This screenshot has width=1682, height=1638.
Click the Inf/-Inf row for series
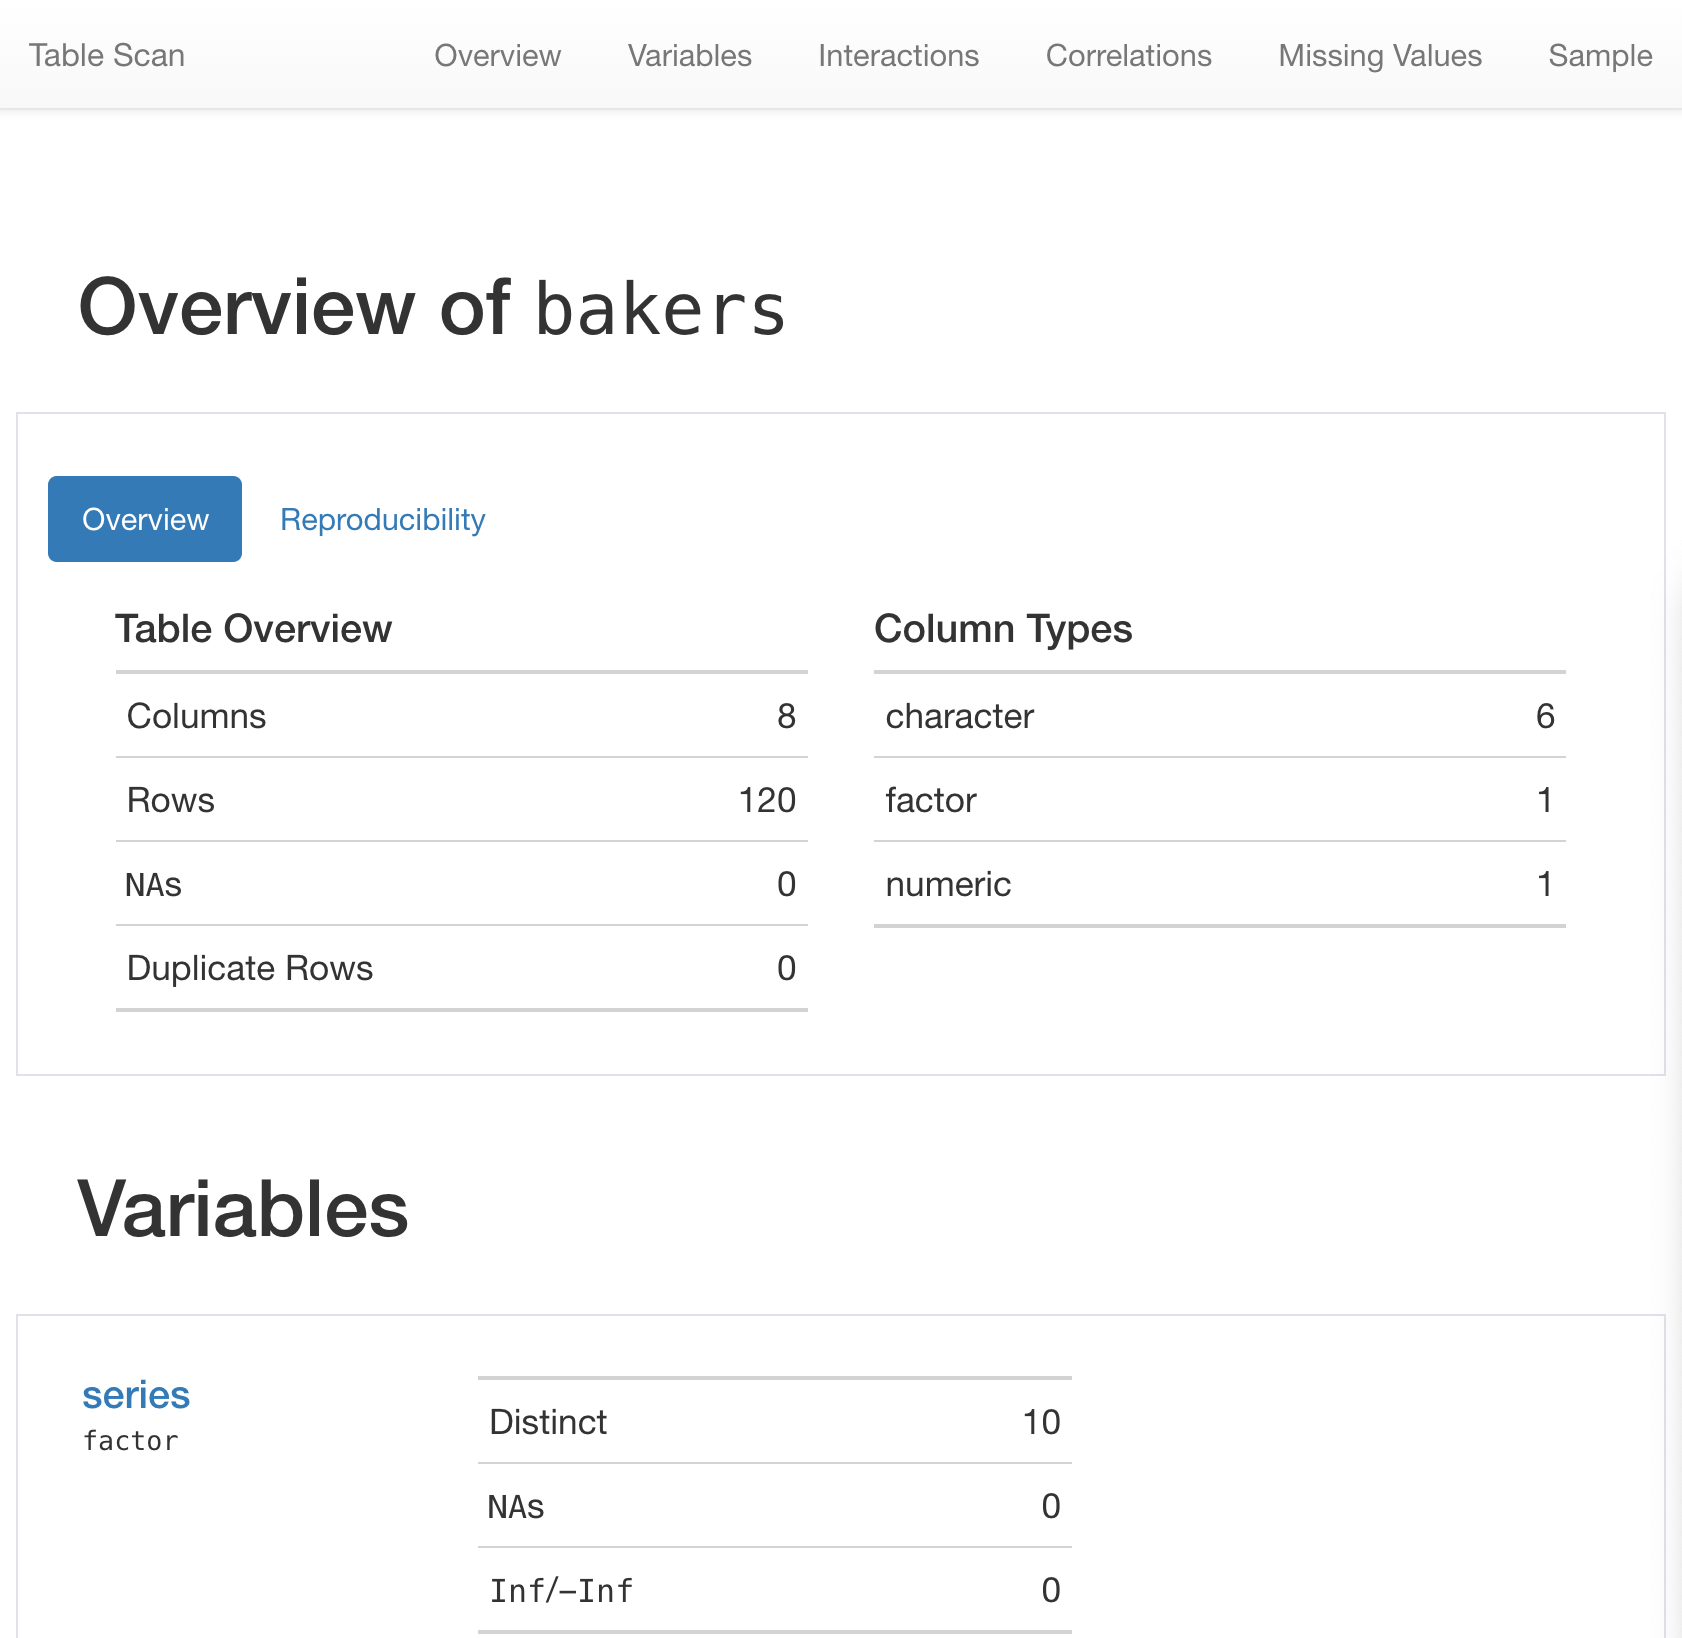click(774, 1590)
